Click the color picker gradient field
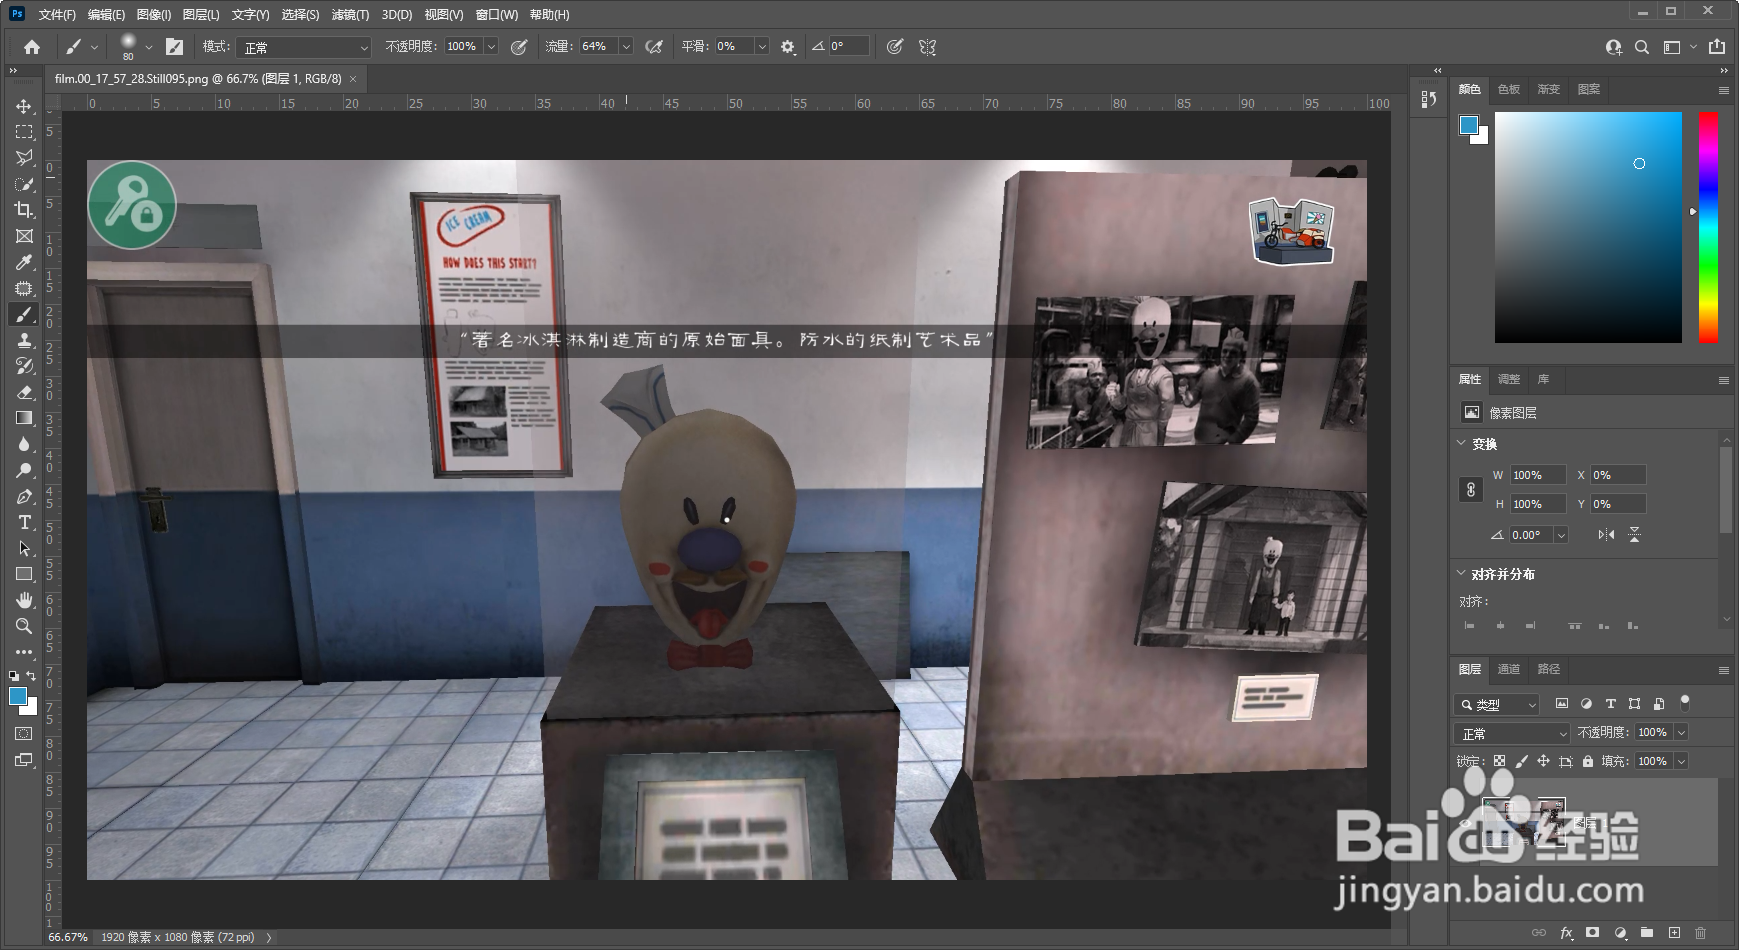The height and width of the screenshot is (950, 1739). pos(1588,227)
